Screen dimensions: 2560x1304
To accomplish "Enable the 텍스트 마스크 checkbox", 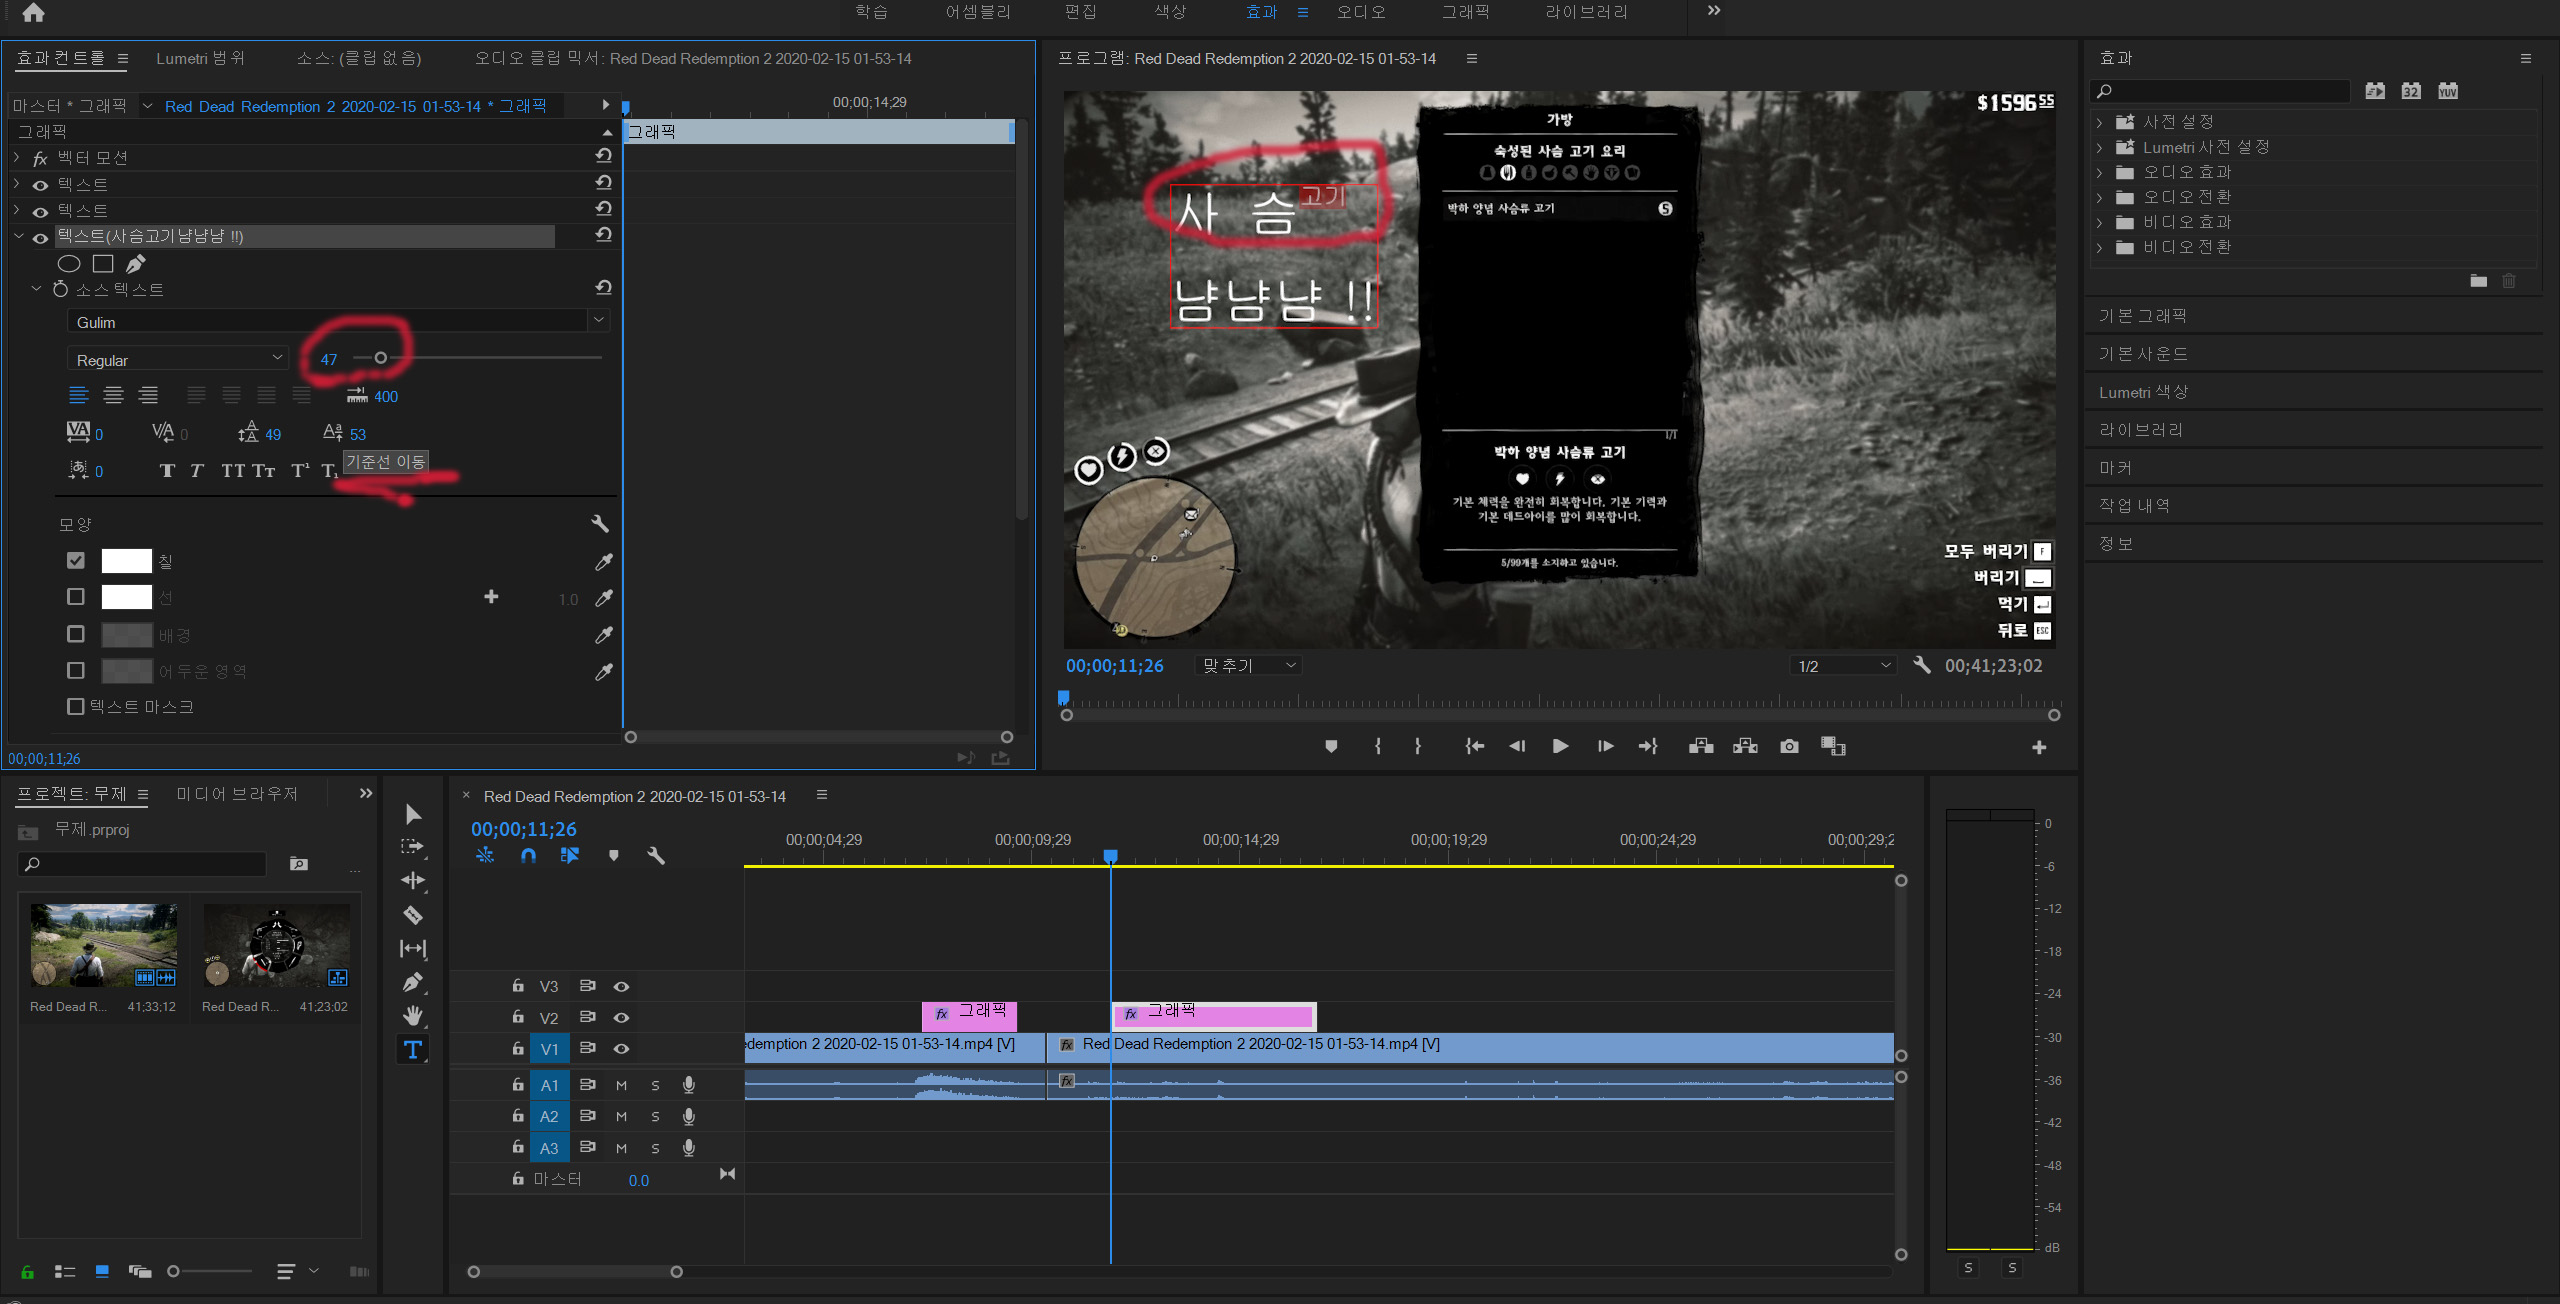I will (76, 707).
